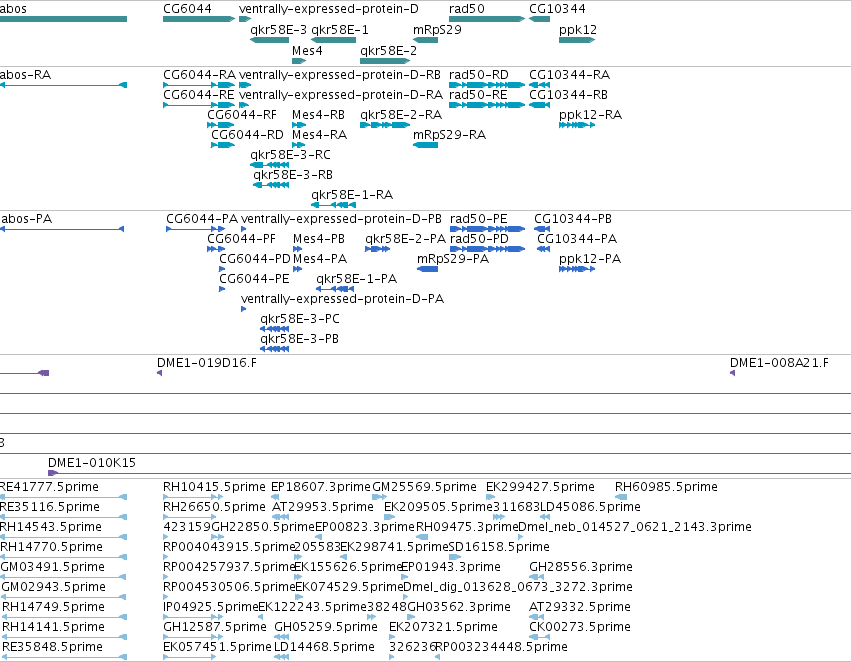851x662 pixels.
Task: Click ppk12-RA transcript
Action: pyautogui.click(x=577, y=125)
